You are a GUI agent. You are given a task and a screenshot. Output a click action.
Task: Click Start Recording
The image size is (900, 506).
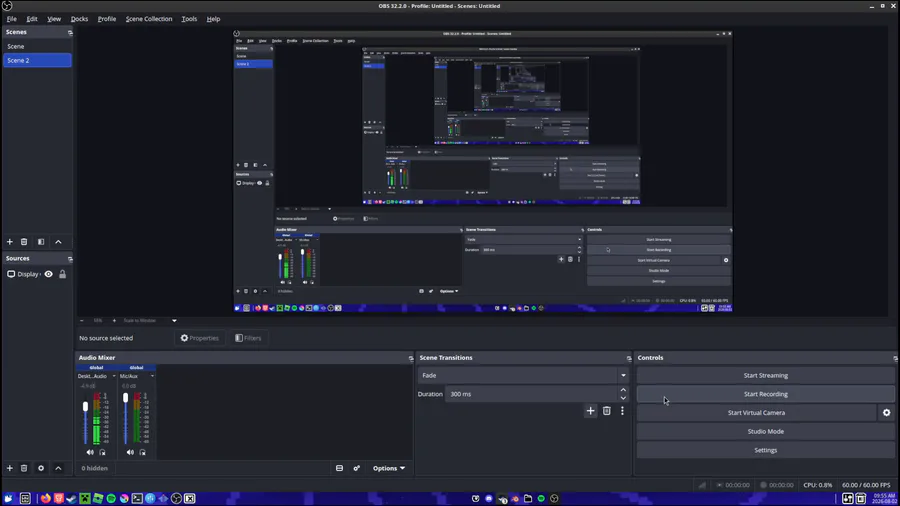pos(765,394)
